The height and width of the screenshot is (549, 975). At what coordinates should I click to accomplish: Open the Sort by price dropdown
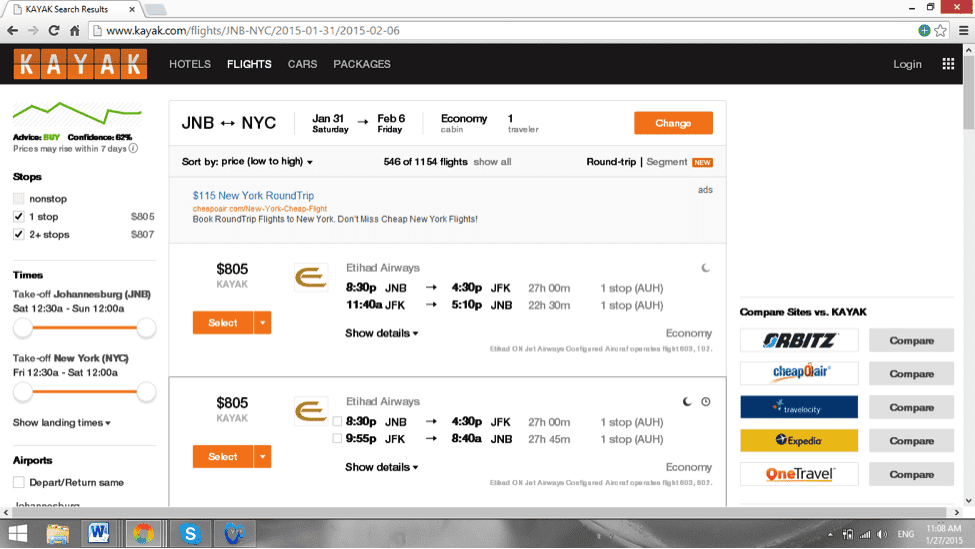pos(247,162)
